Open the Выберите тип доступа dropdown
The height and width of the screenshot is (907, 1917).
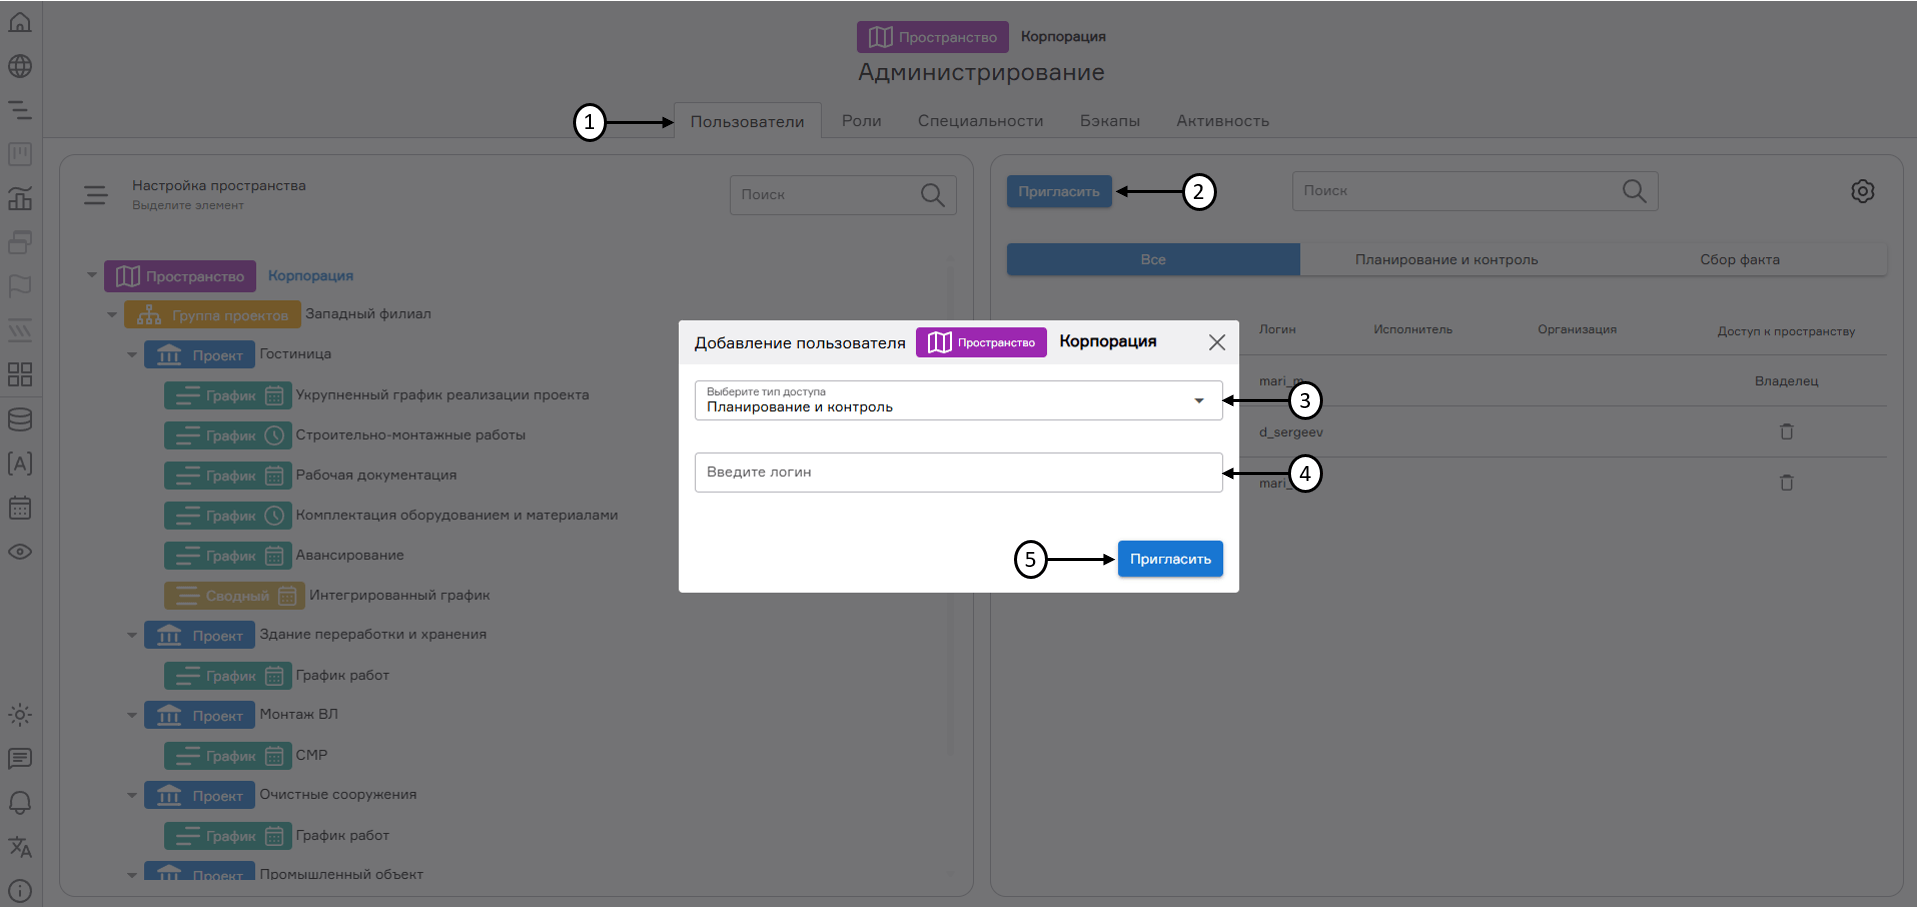(958, 401)
